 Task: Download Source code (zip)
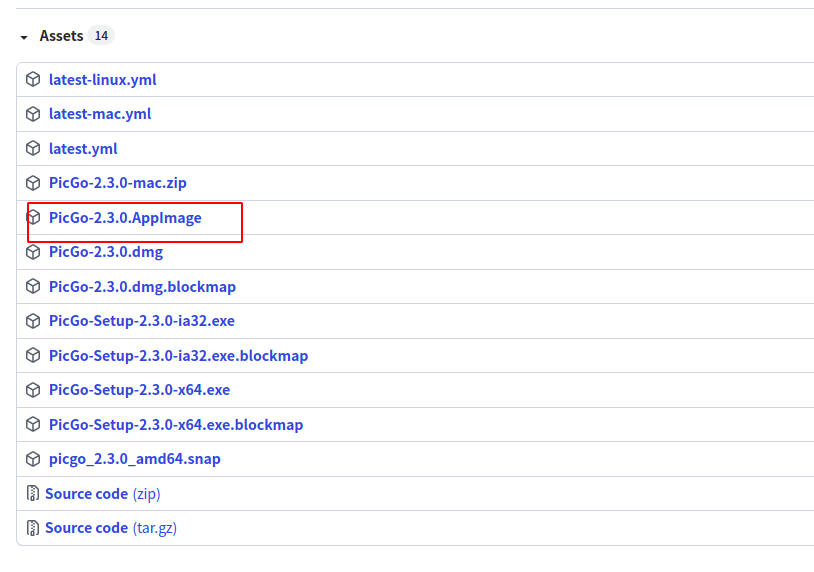[x=103, y=494]
